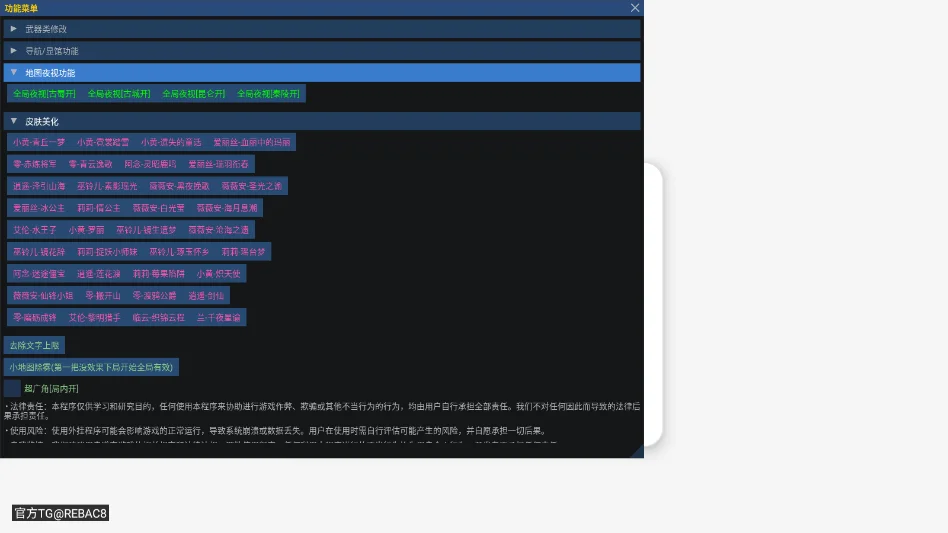
Task: Toggle 全局夜视[古城开] option
Action: (x=118, y=94)
